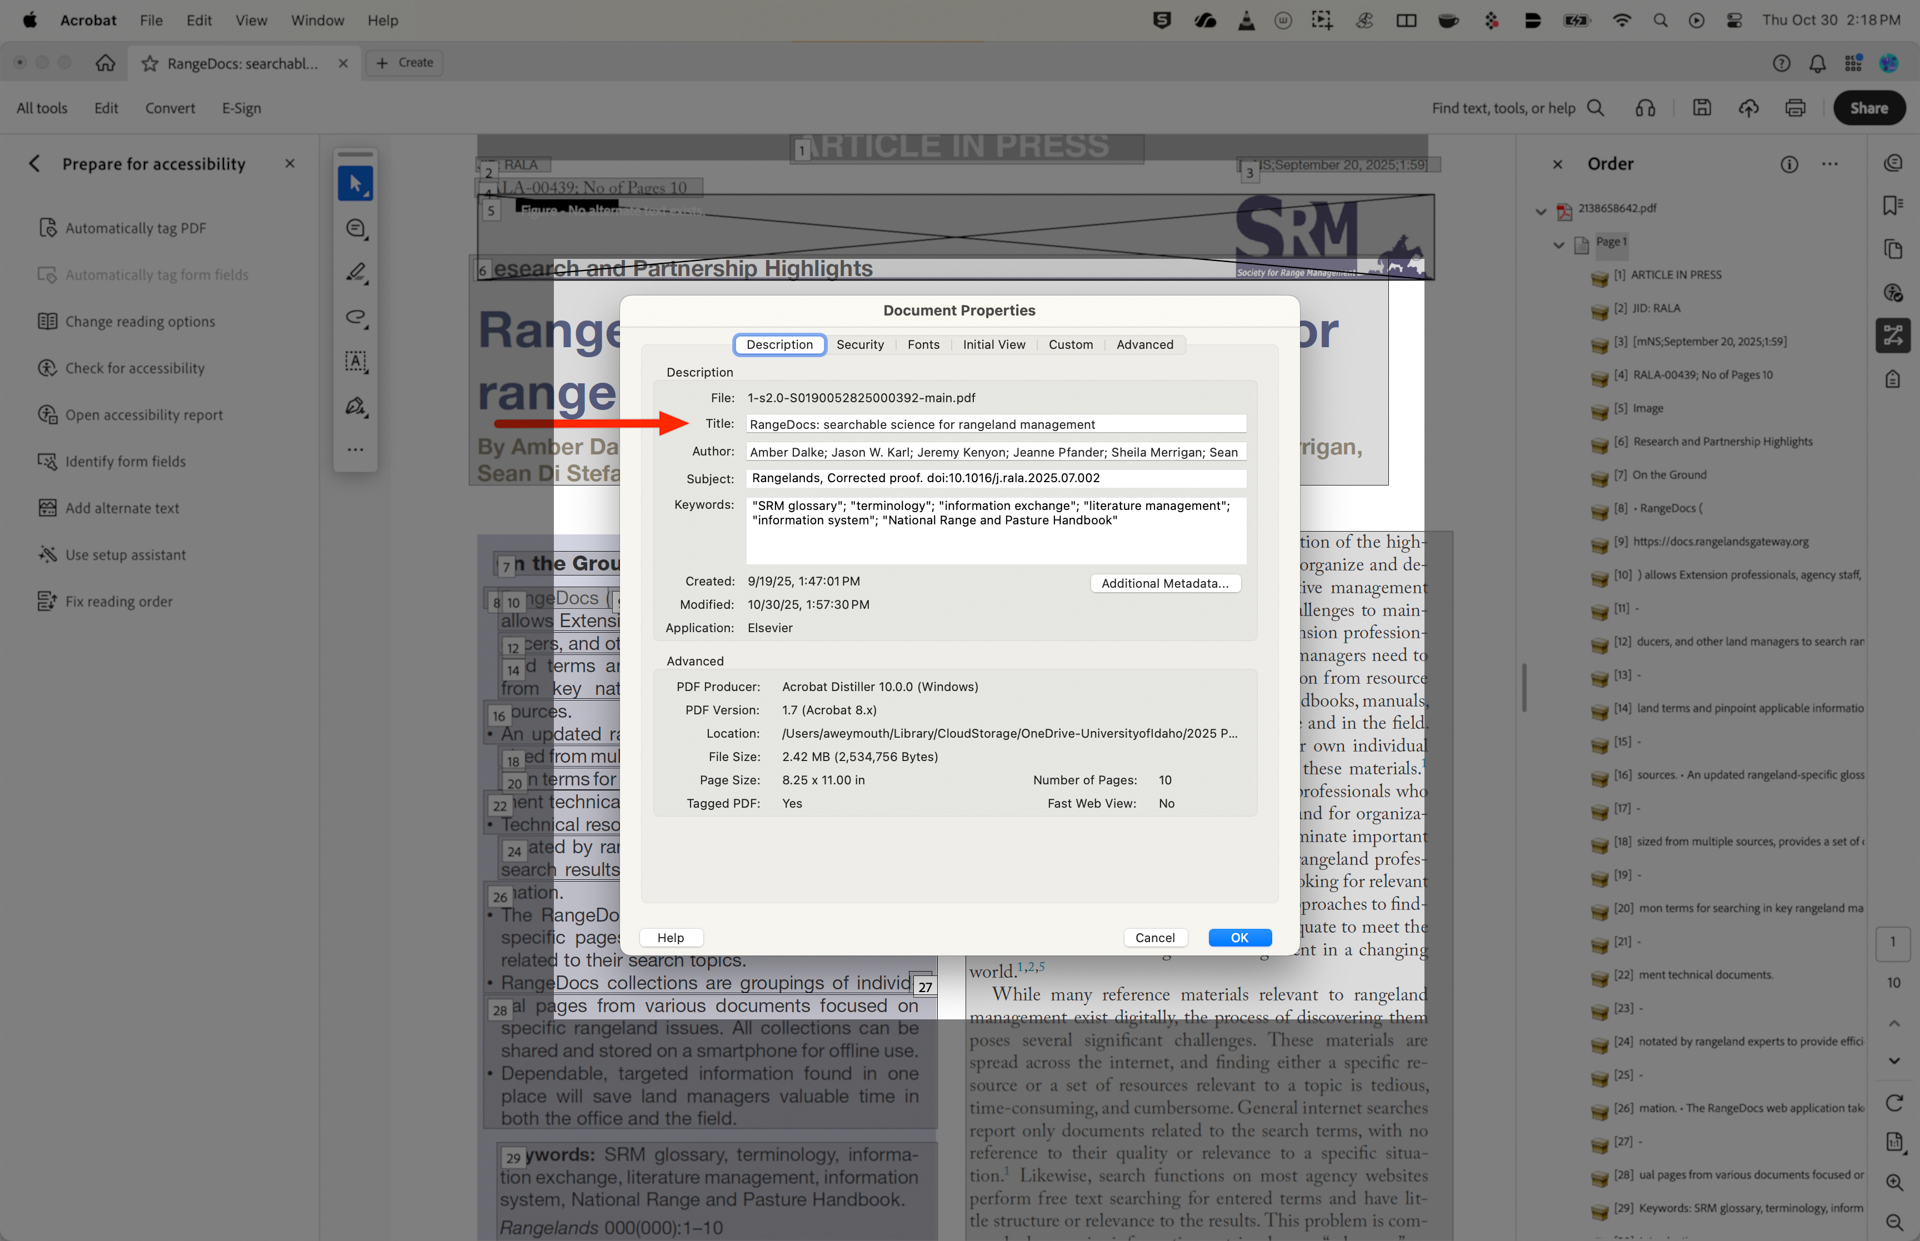Open Check for accessibility in the left panel

pos(134,368)
